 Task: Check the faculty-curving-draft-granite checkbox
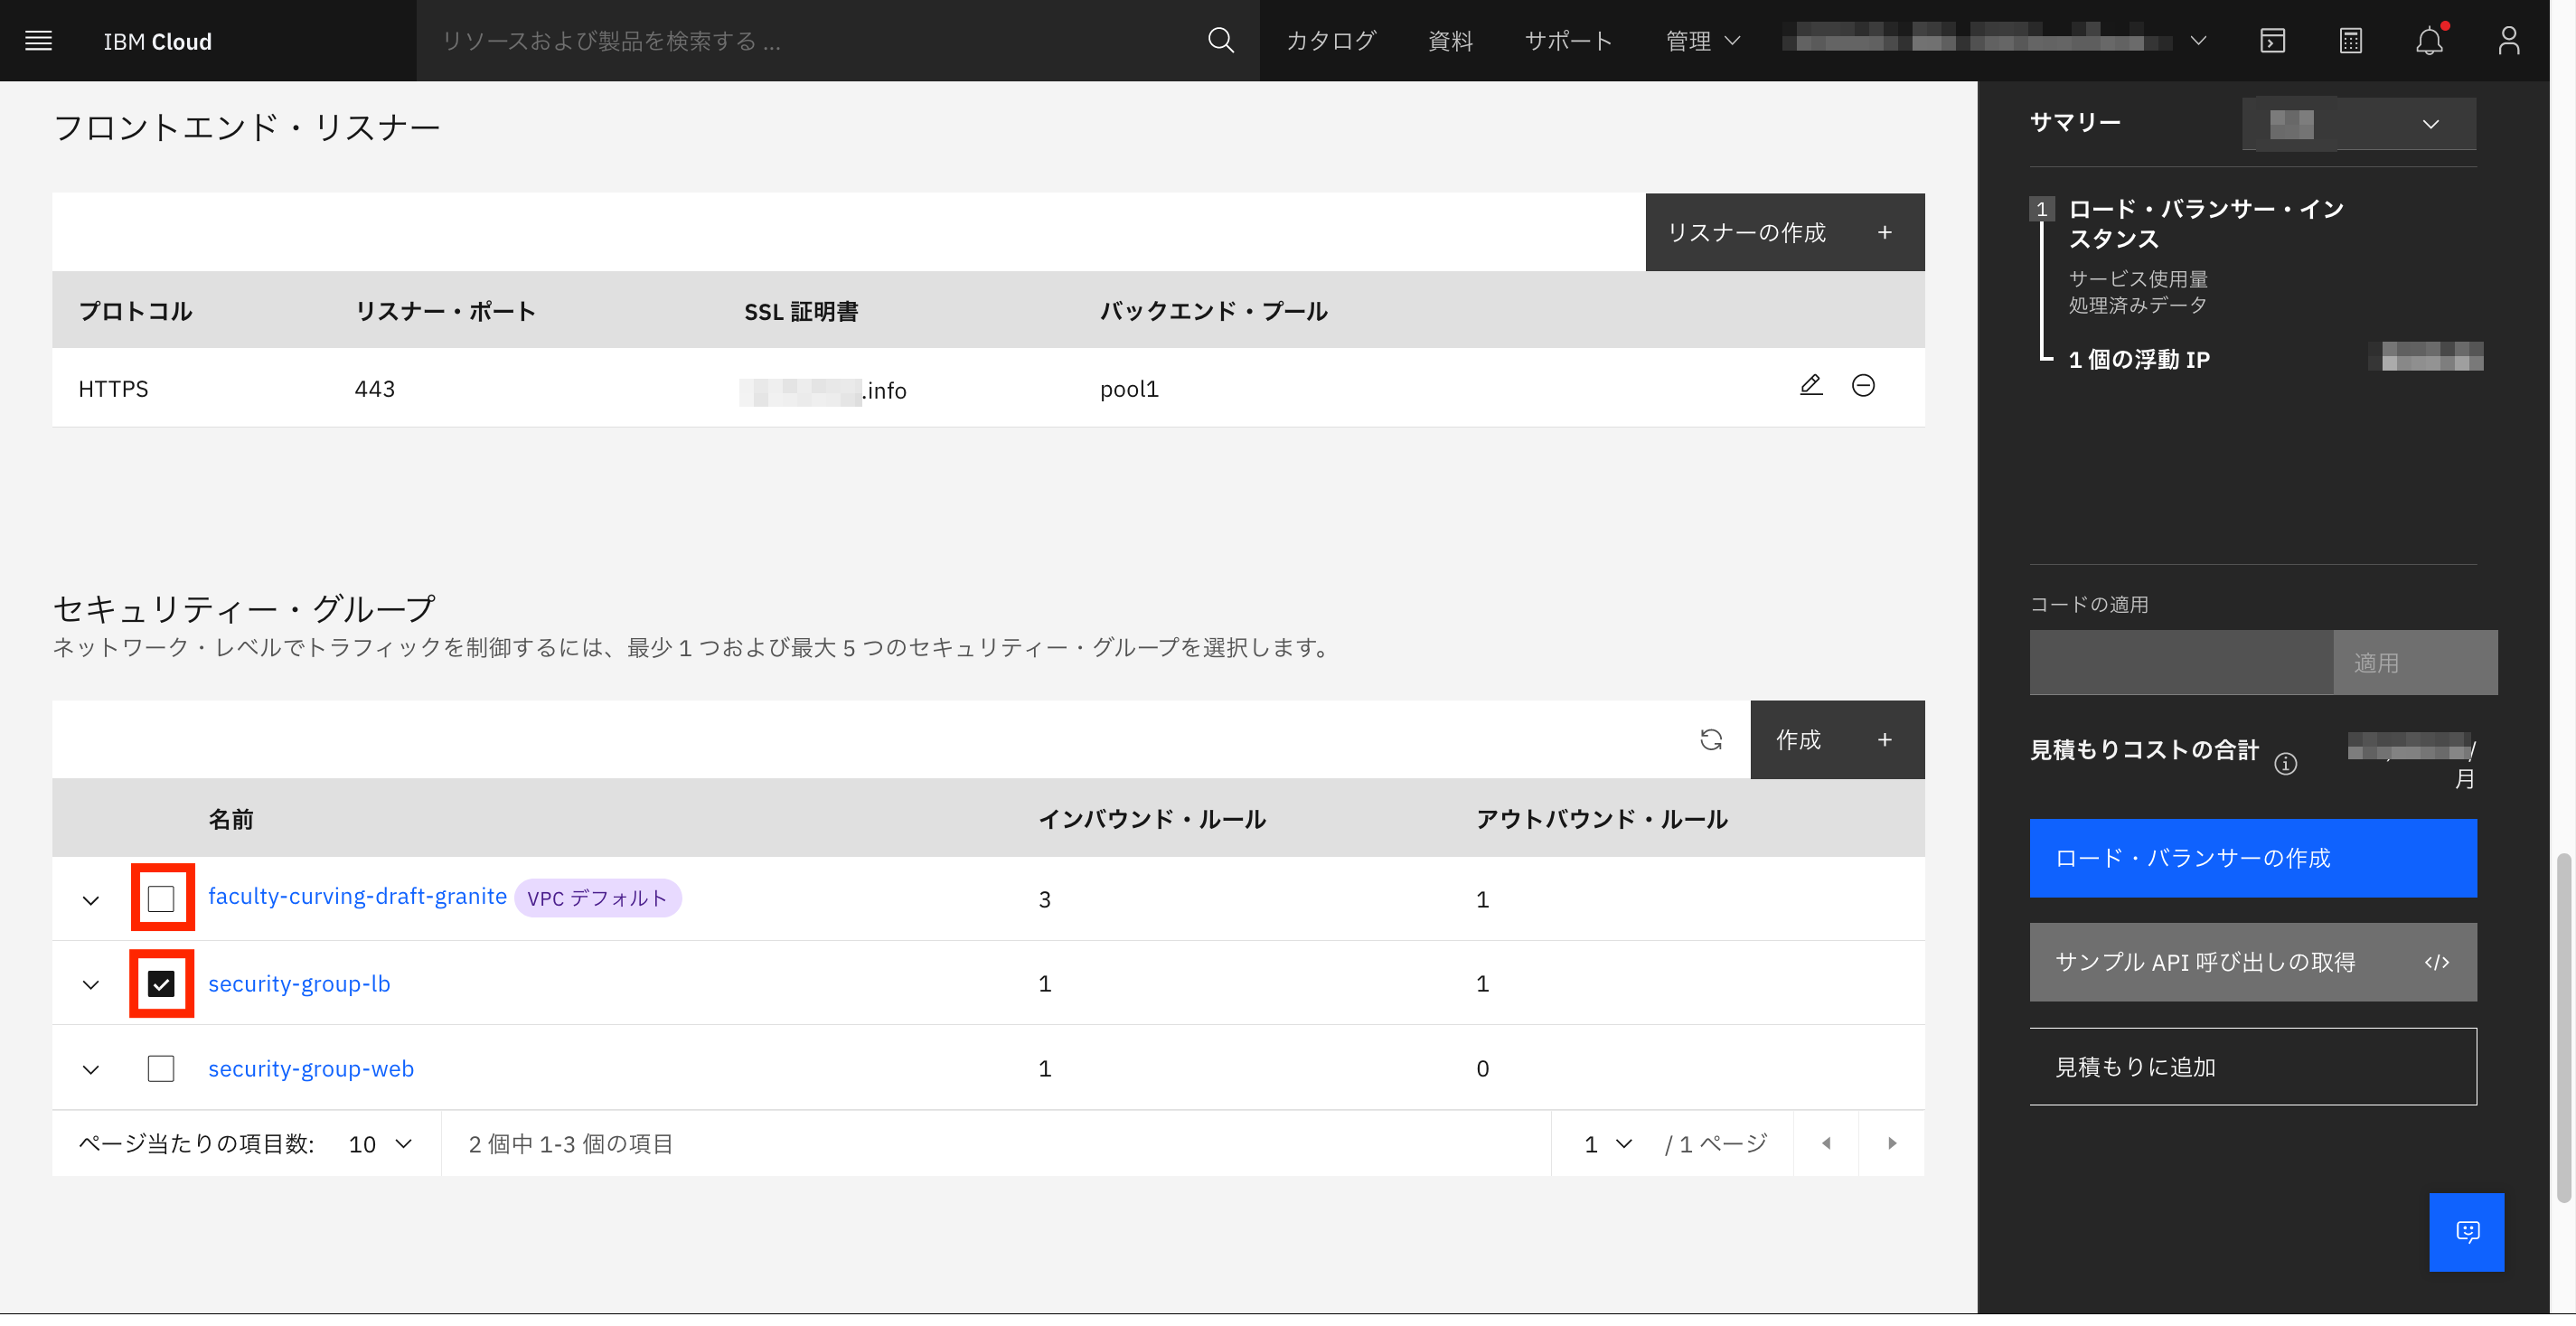pyautogui.click(x=161, y=898)
